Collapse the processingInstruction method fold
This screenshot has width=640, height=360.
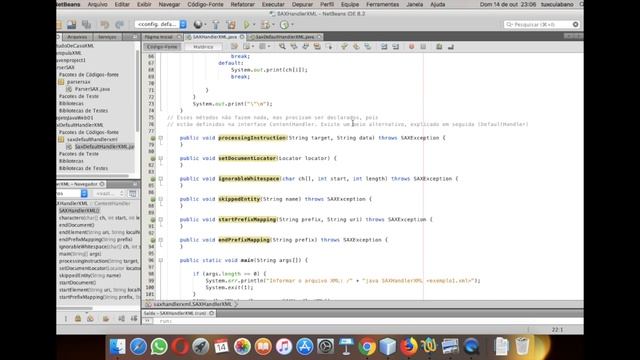point(161,138)
